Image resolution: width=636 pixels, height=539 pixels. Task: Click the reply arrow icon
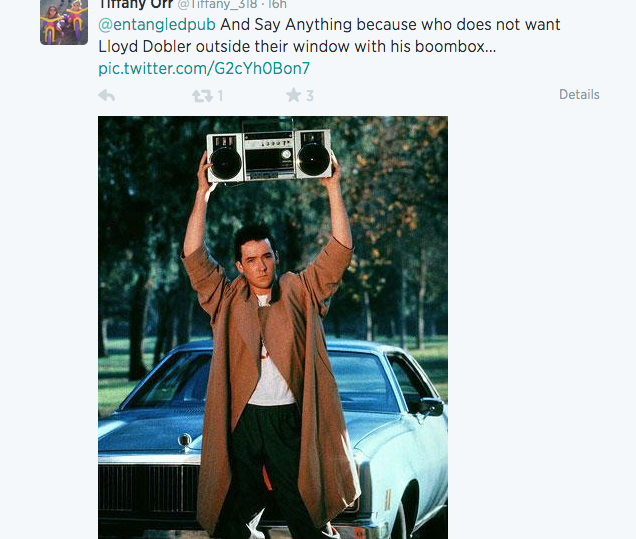pos(107,95)
